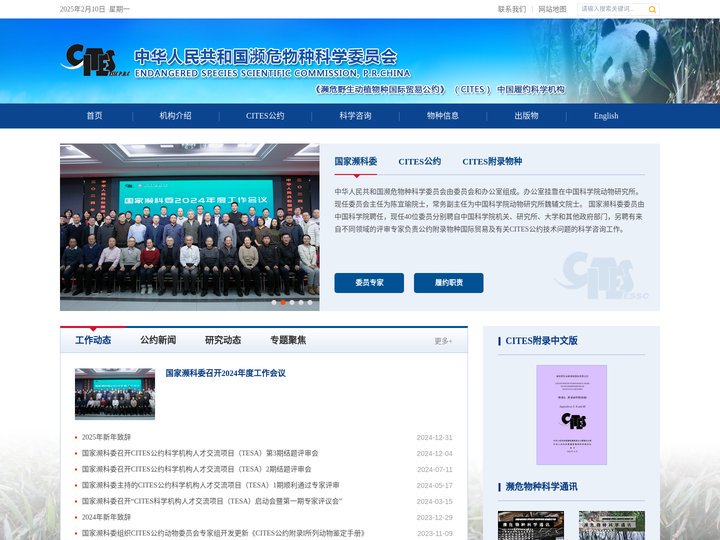The height and width of the screenshot is (540, 720).
Task: Click the date 2024-07-11
Action: point(434,470)
